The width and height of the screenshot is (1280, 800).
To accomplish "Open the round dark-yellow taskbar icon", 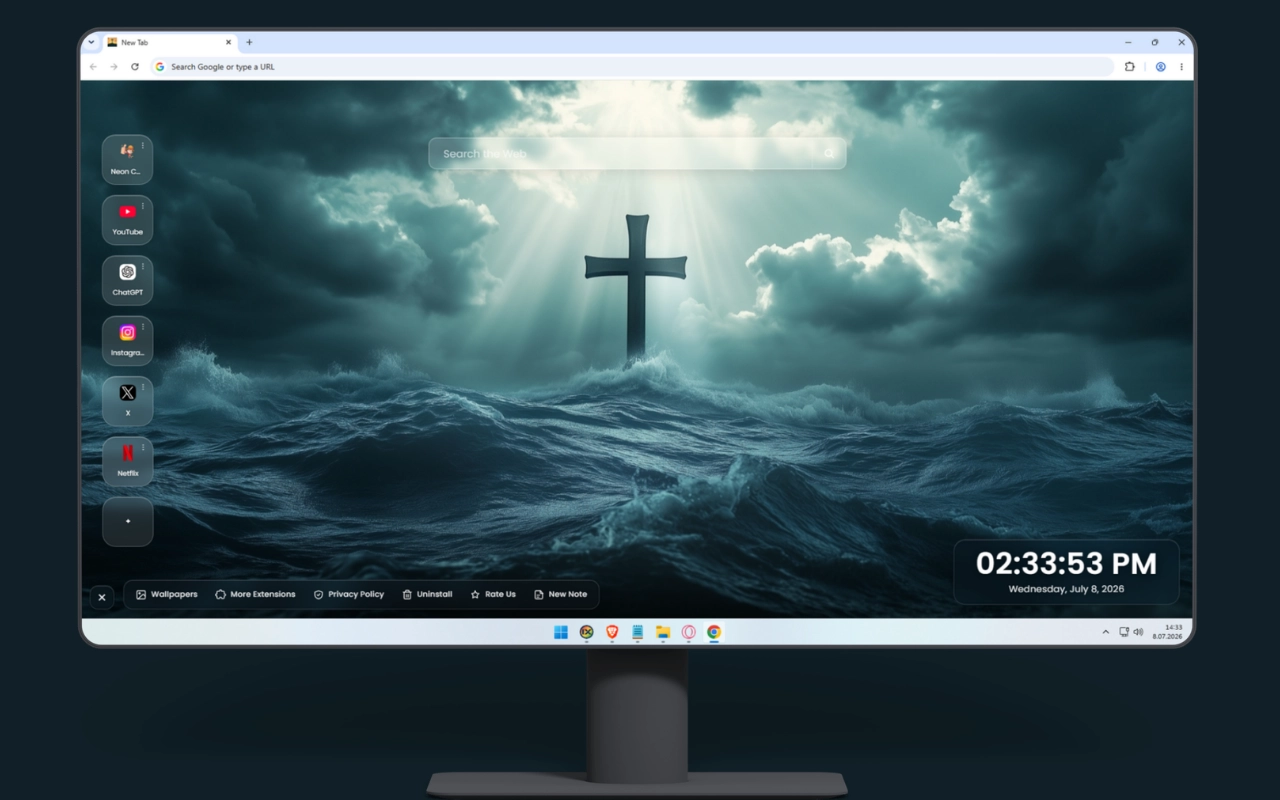I will (587, 632).
